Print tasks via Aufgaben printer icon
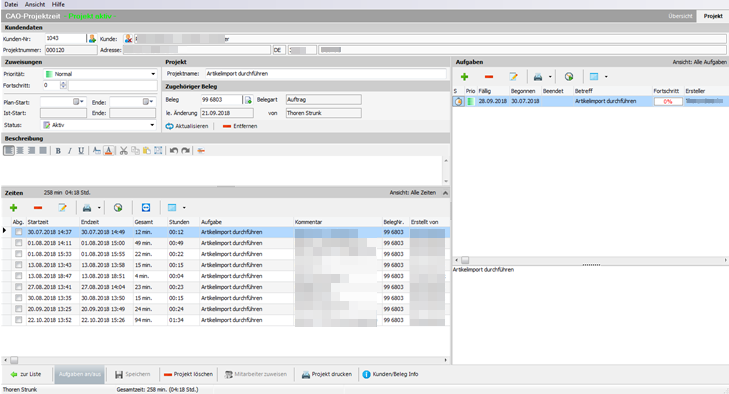729x394 pixels. [538, 77]
